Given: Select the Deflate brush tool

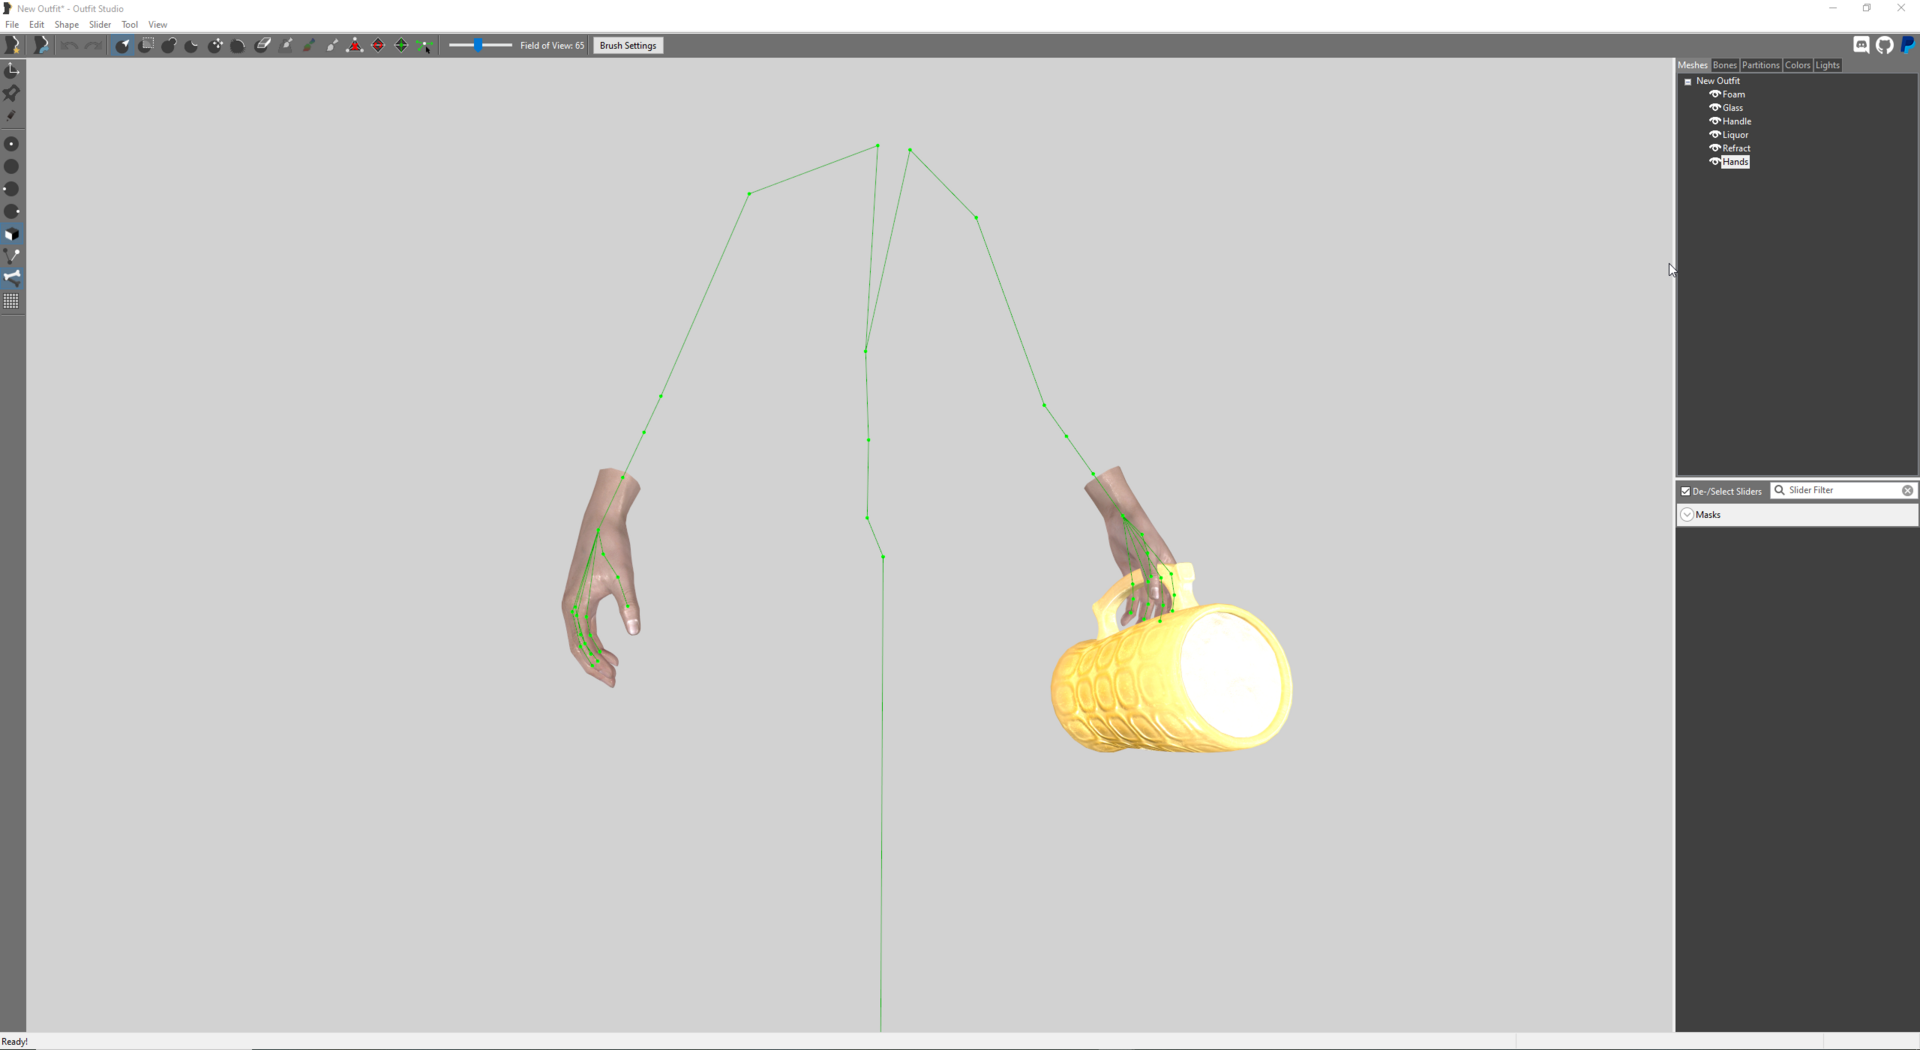Looking at the screenshot, I should click(x=192, y=45).
